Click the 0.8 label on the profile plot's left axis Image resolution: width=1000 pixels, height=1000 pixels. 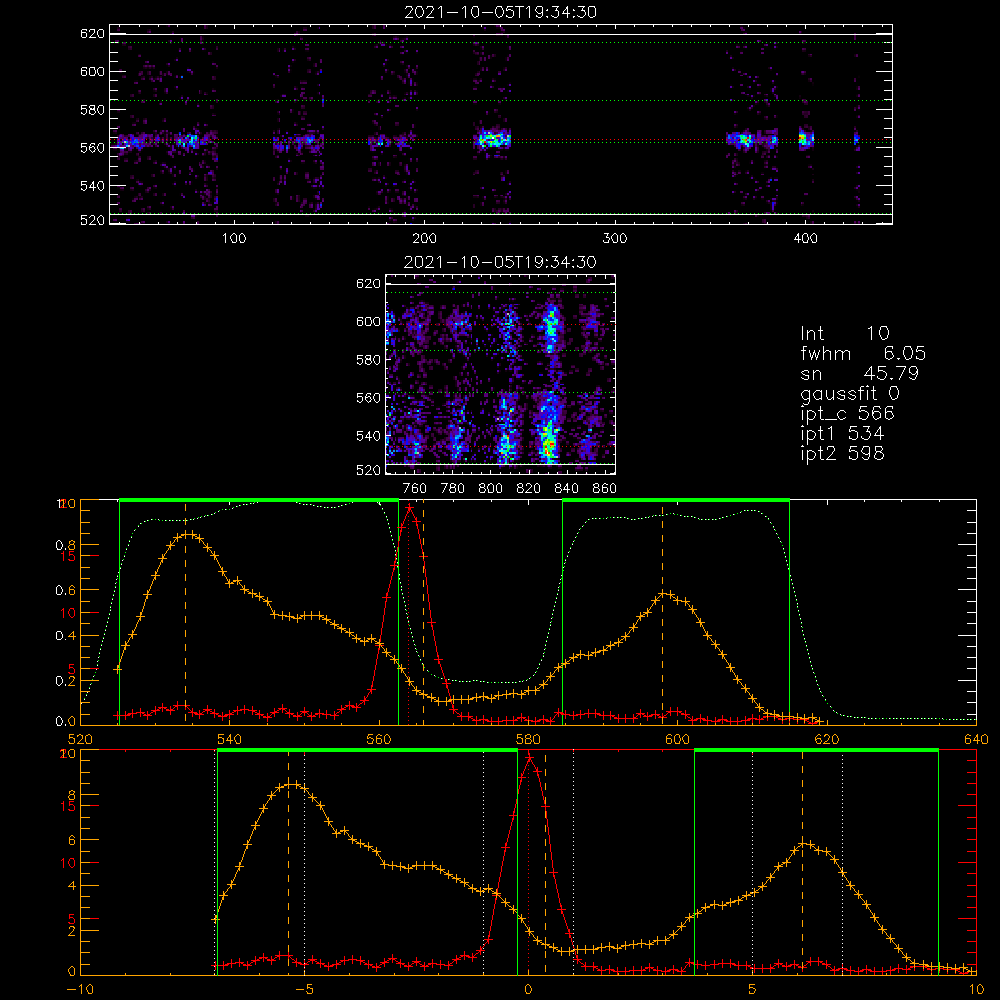click(x=65, y=545)
